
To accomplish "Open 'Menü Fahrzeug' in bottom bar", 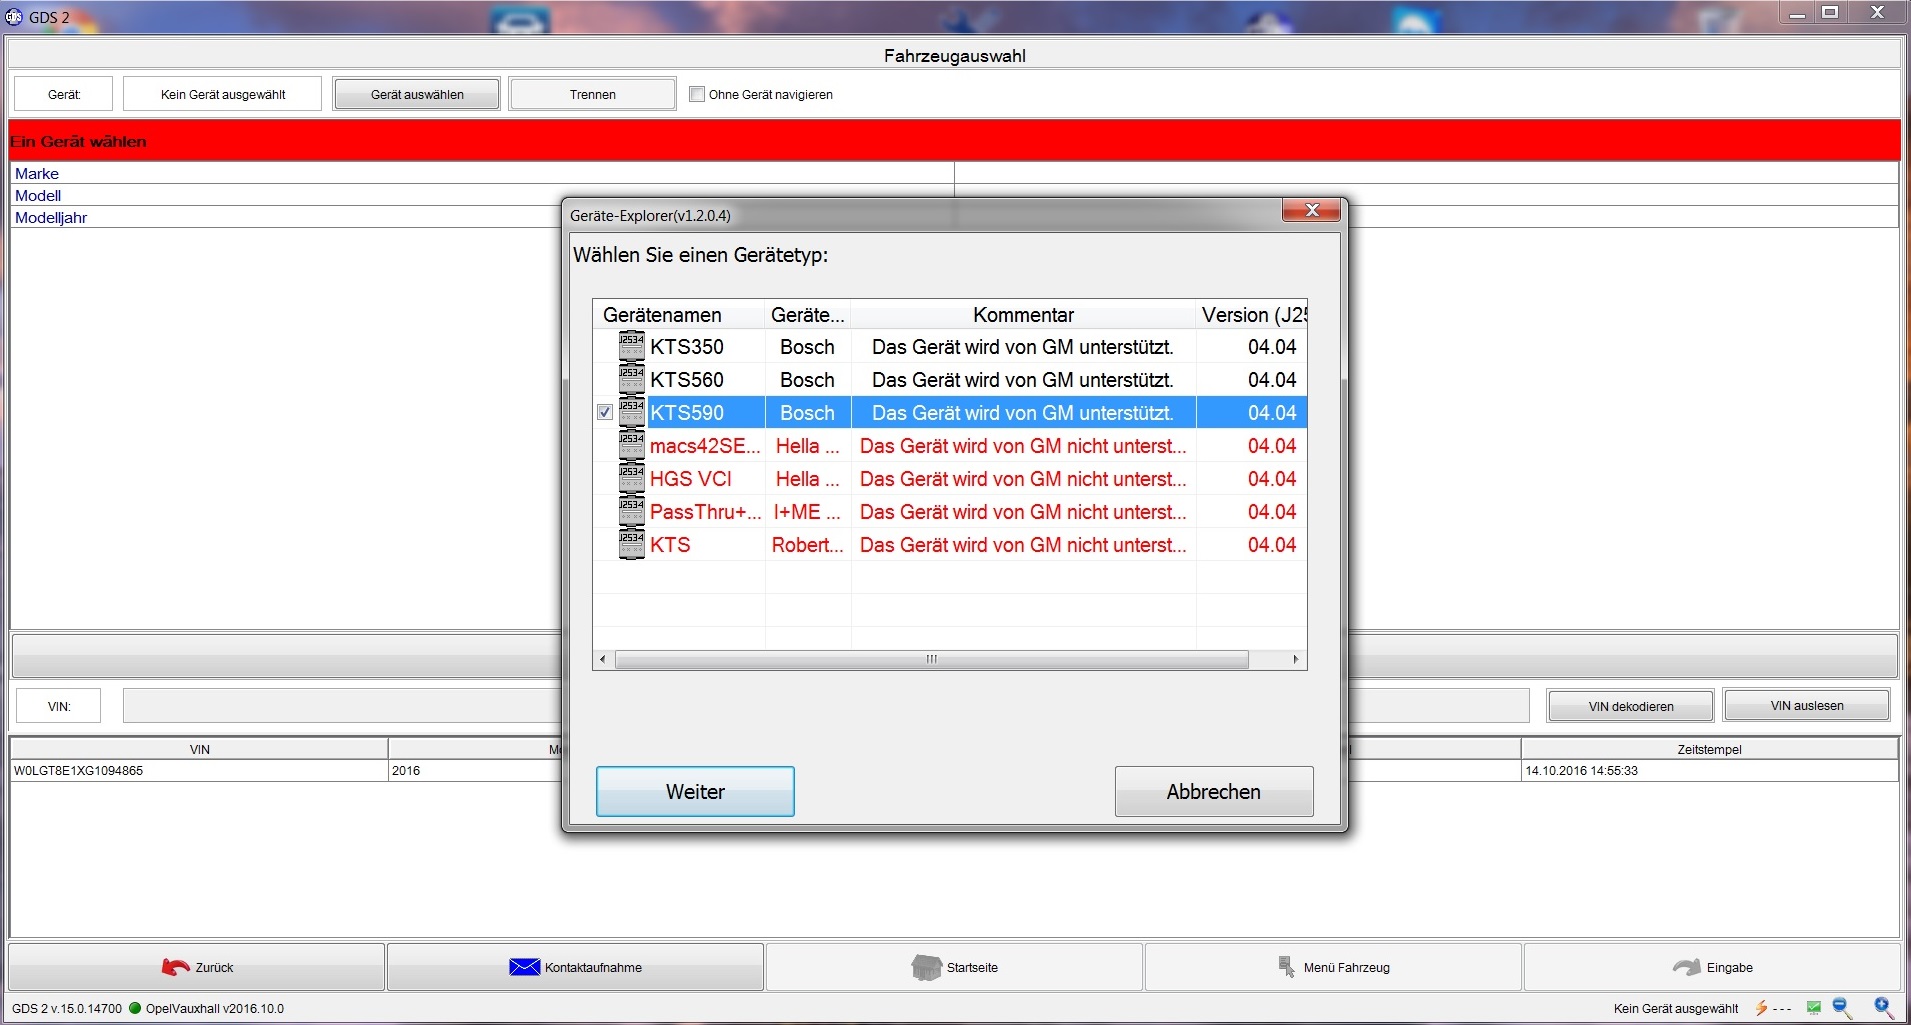I will tap(1333, 967).
